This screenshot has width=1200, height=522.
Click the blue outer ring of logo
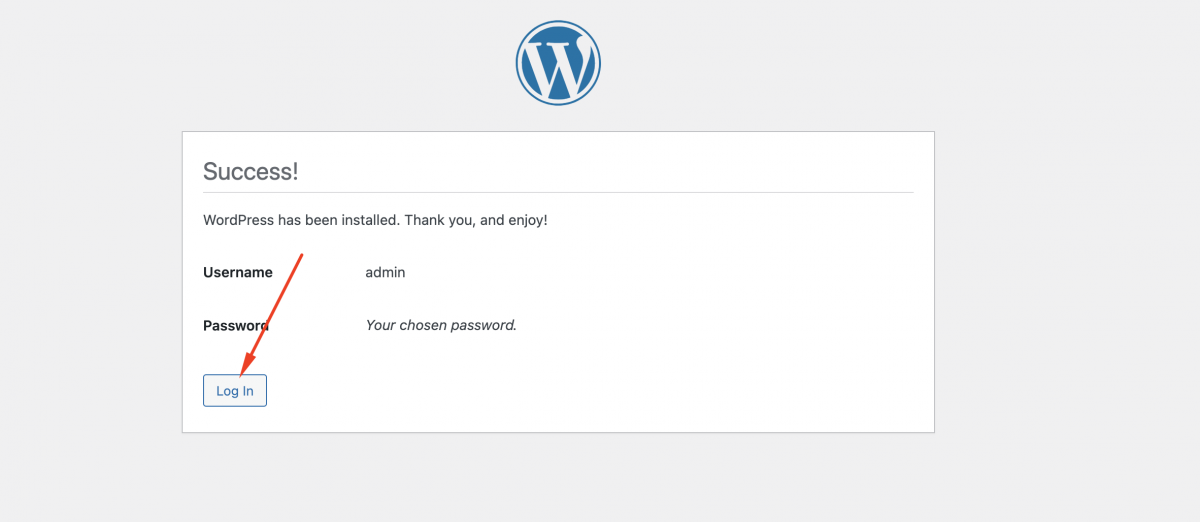(x=558, y=23)
